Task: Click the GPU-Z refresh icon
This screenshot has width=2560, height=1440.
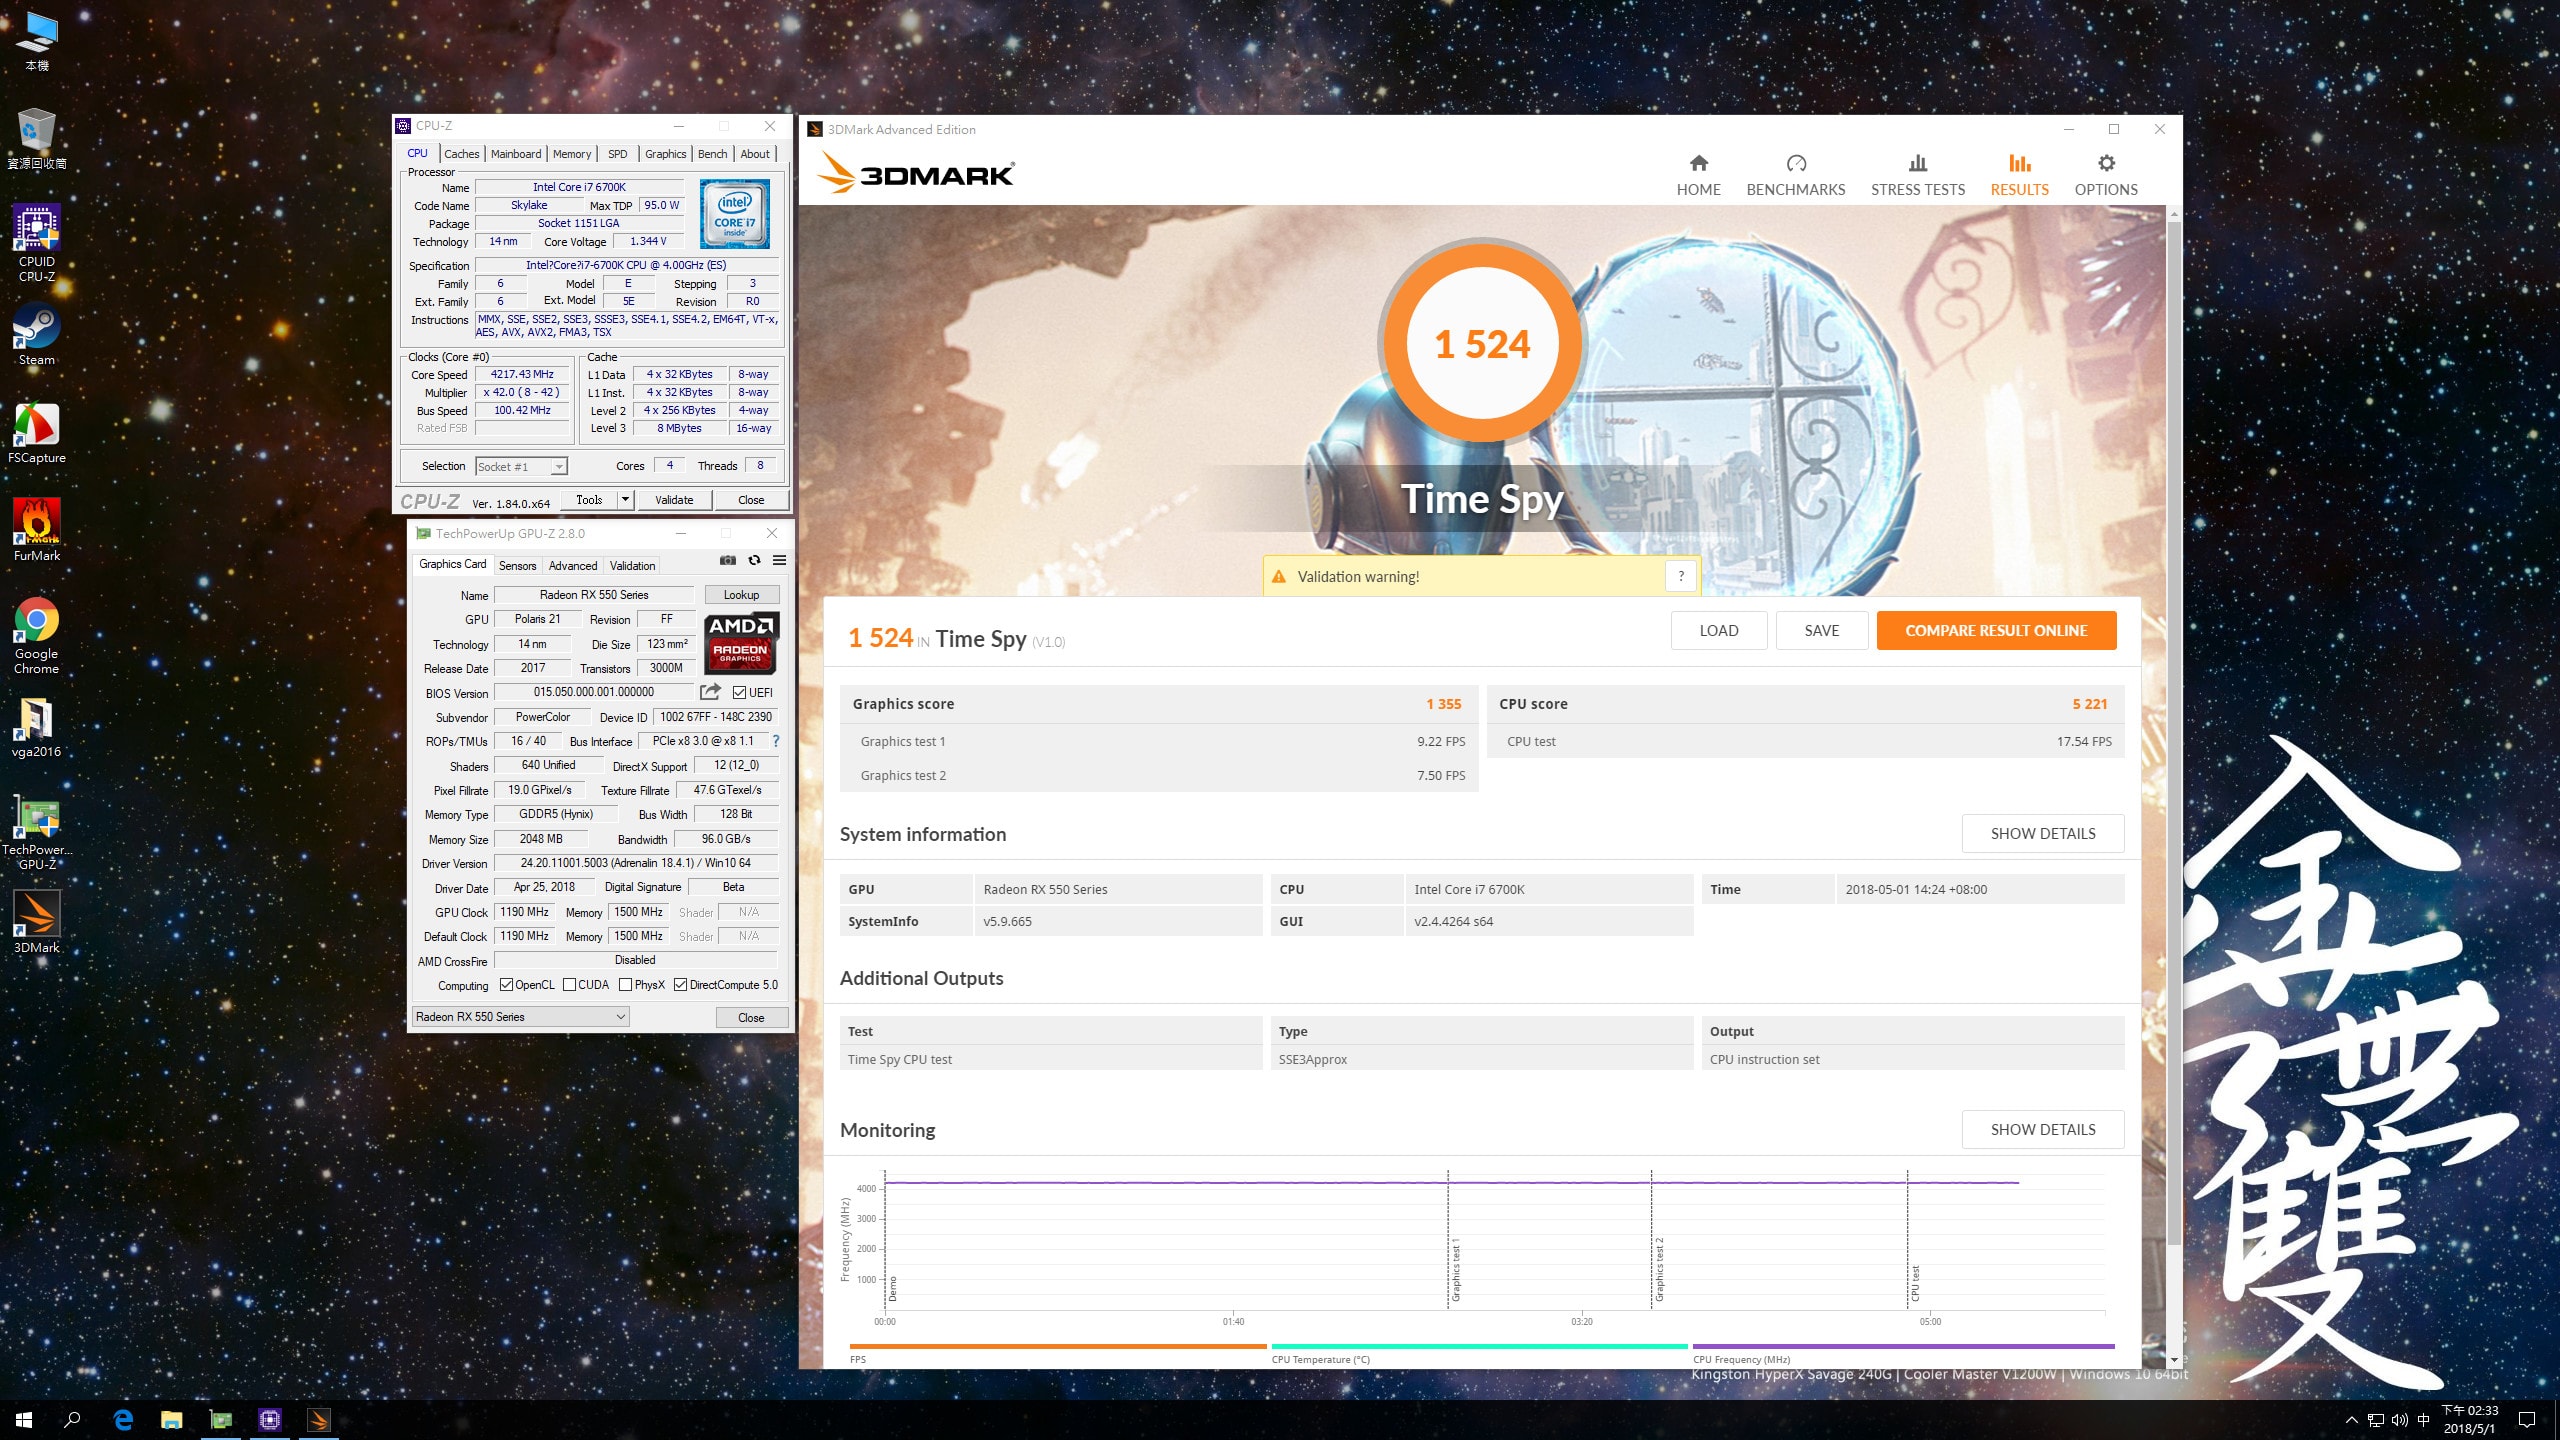Action: point(754,561)
